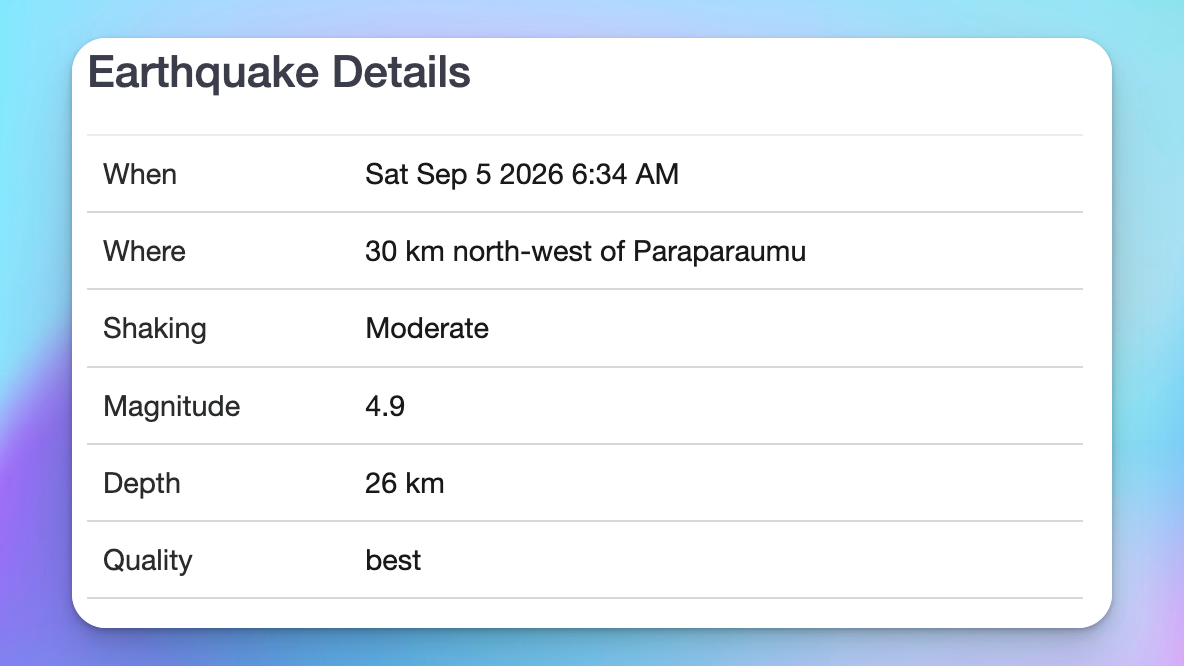Click the depth value 26 km
This screenshot has height=666, width=1184.
[405, 483]
